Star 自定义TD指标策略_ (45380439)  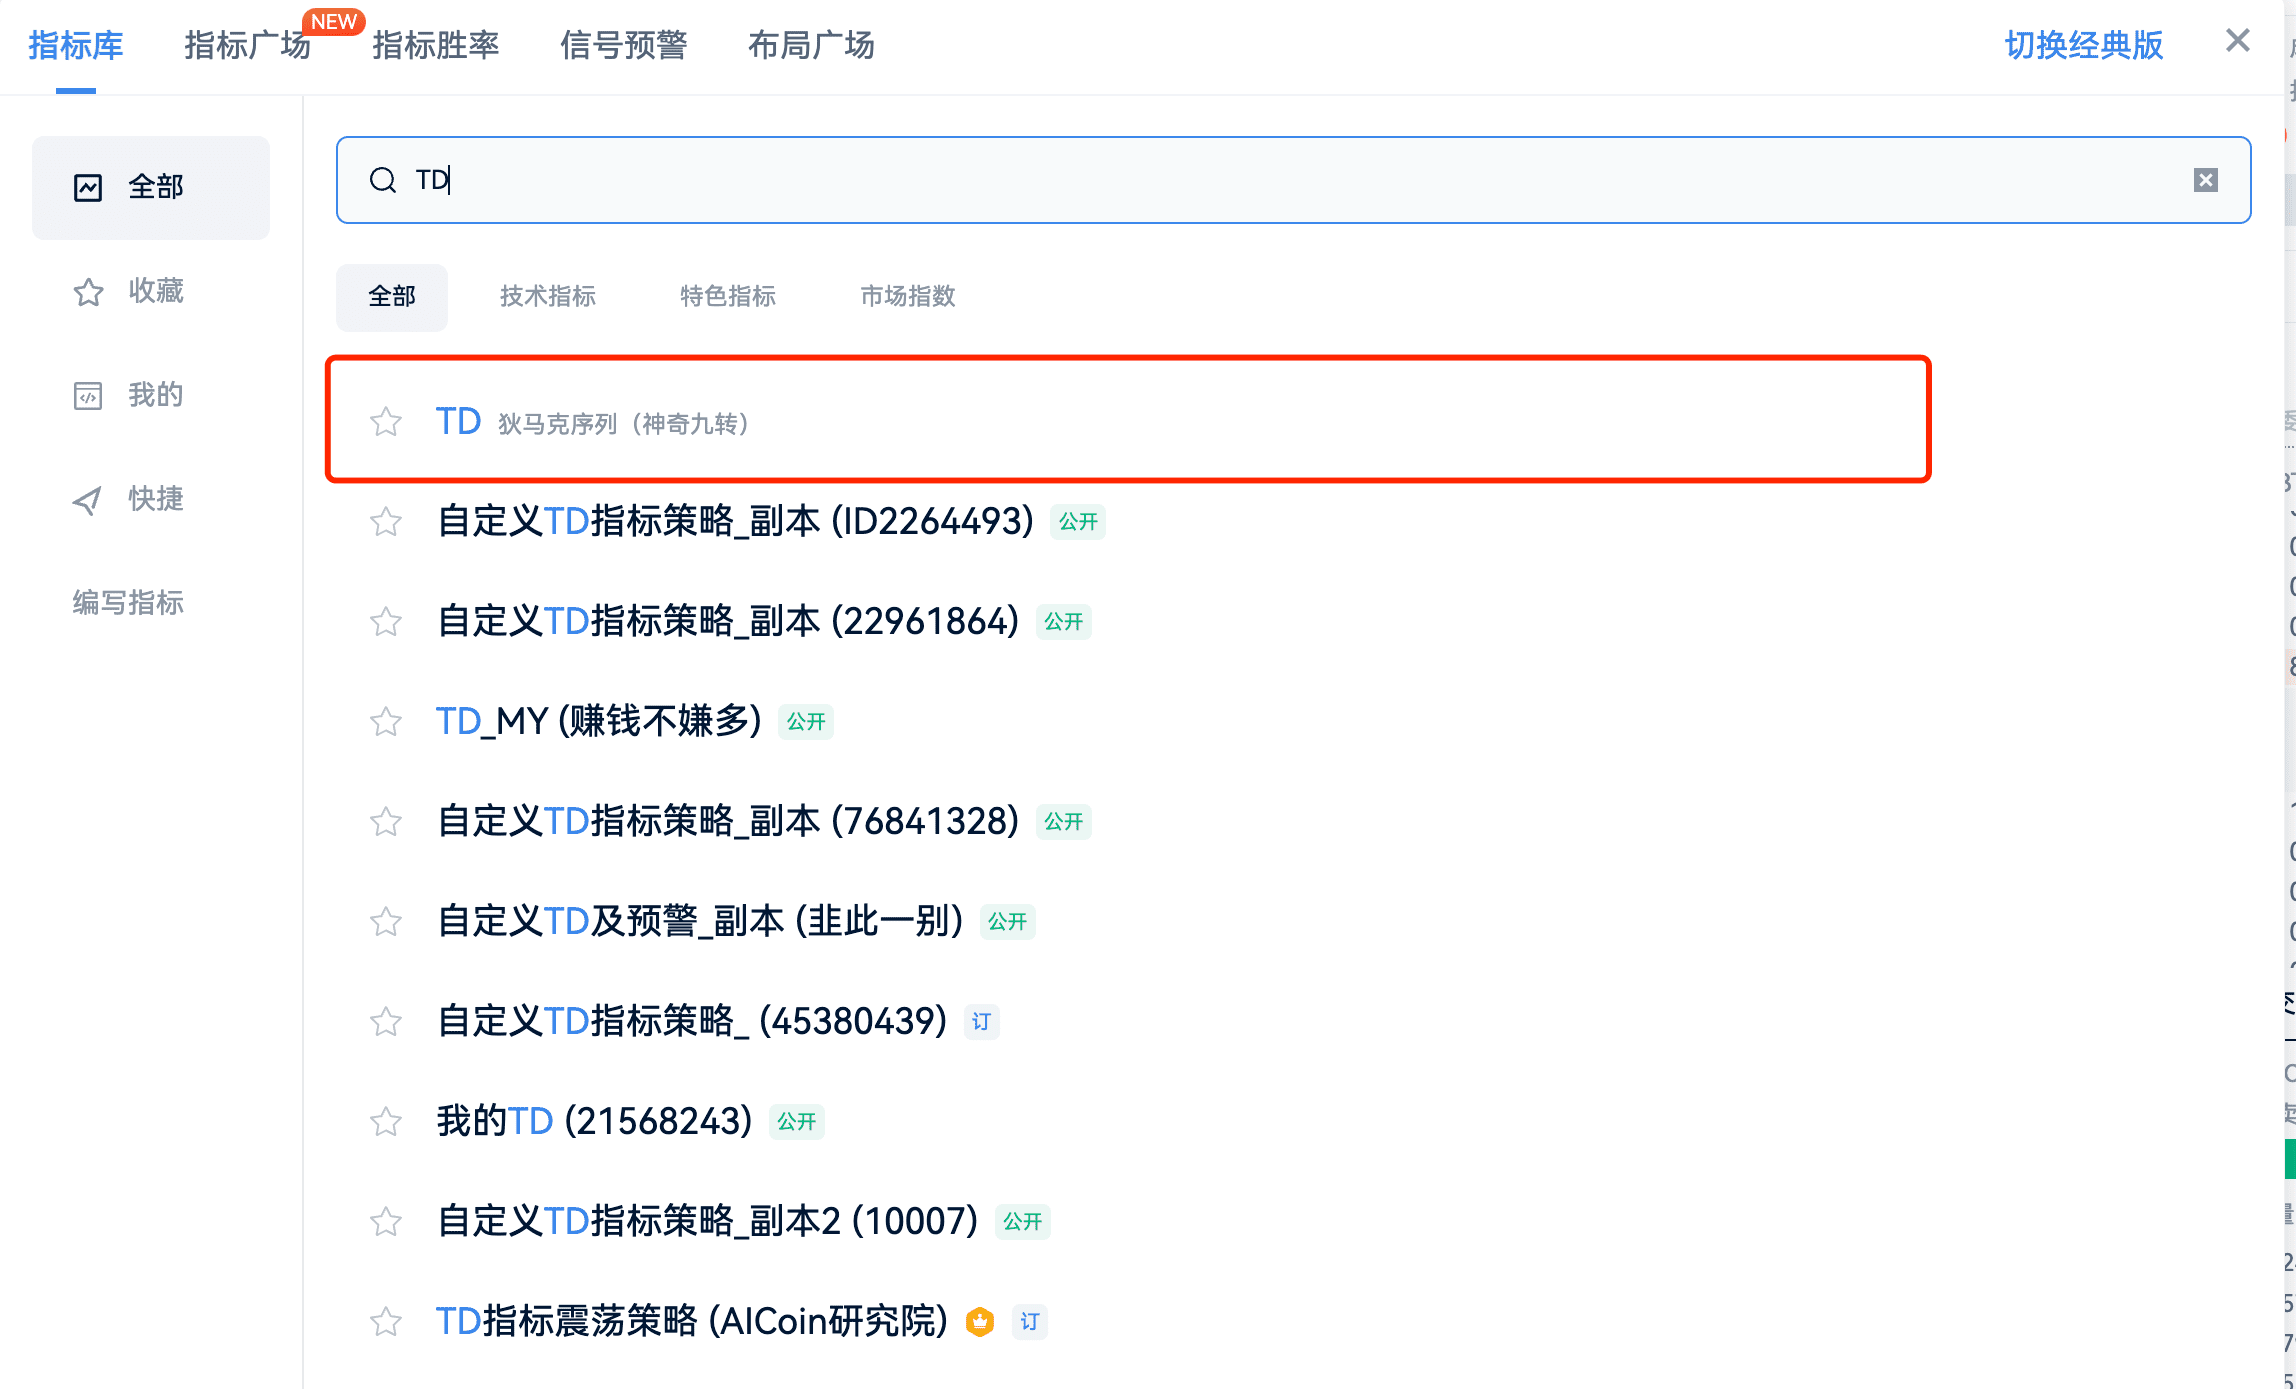(386, 1022)
